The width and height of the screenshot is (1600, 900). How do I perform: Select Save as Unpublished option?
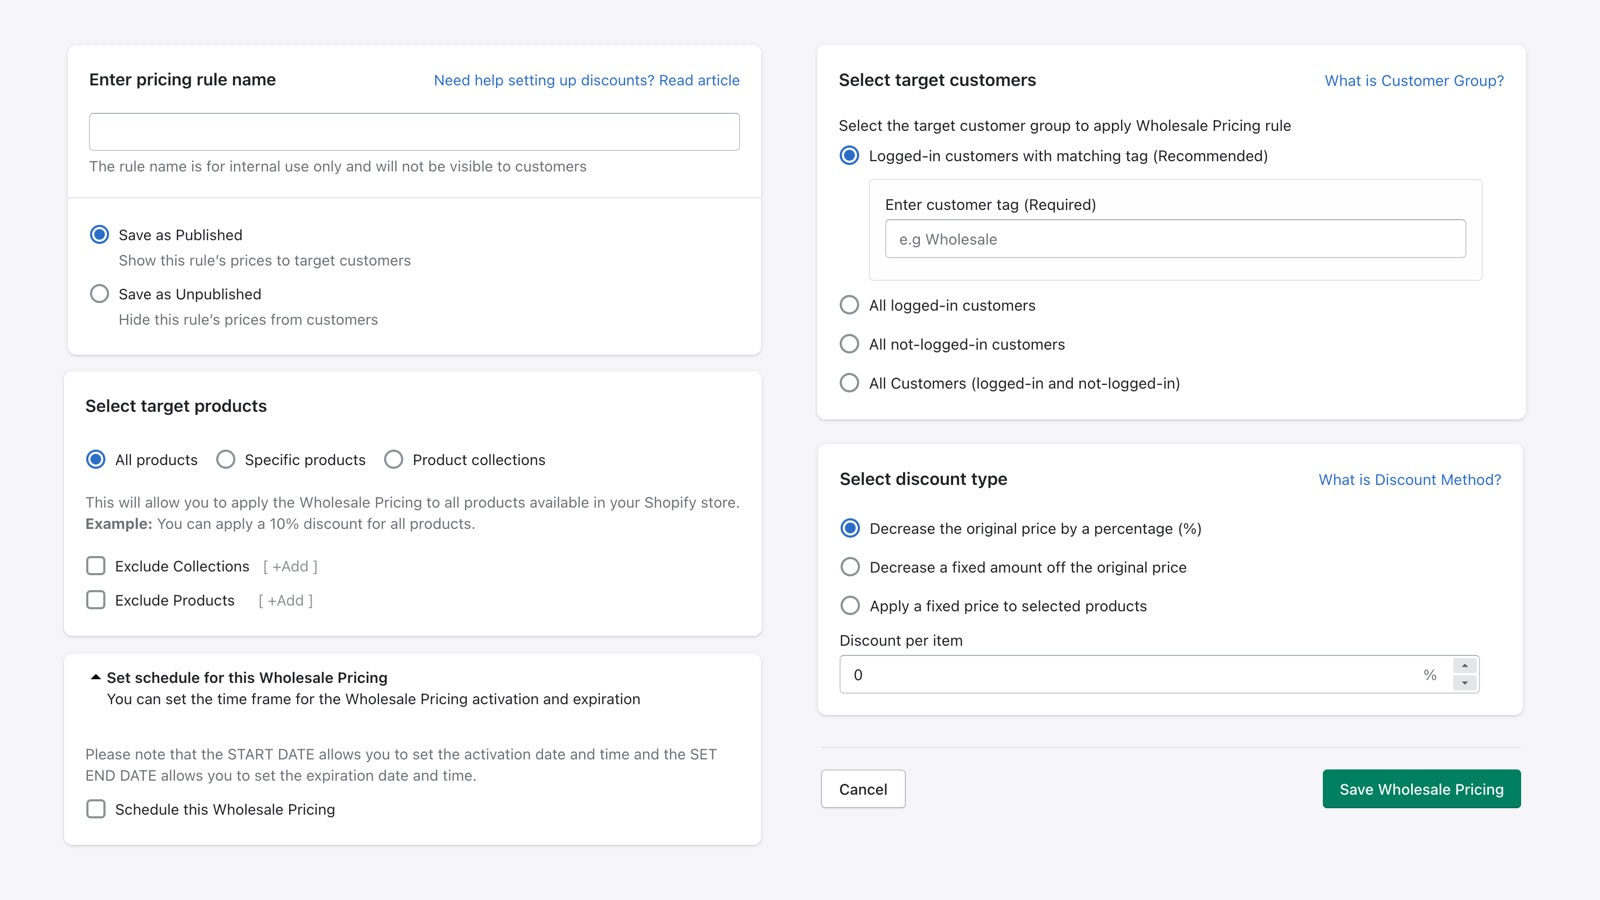click(99, 294)
